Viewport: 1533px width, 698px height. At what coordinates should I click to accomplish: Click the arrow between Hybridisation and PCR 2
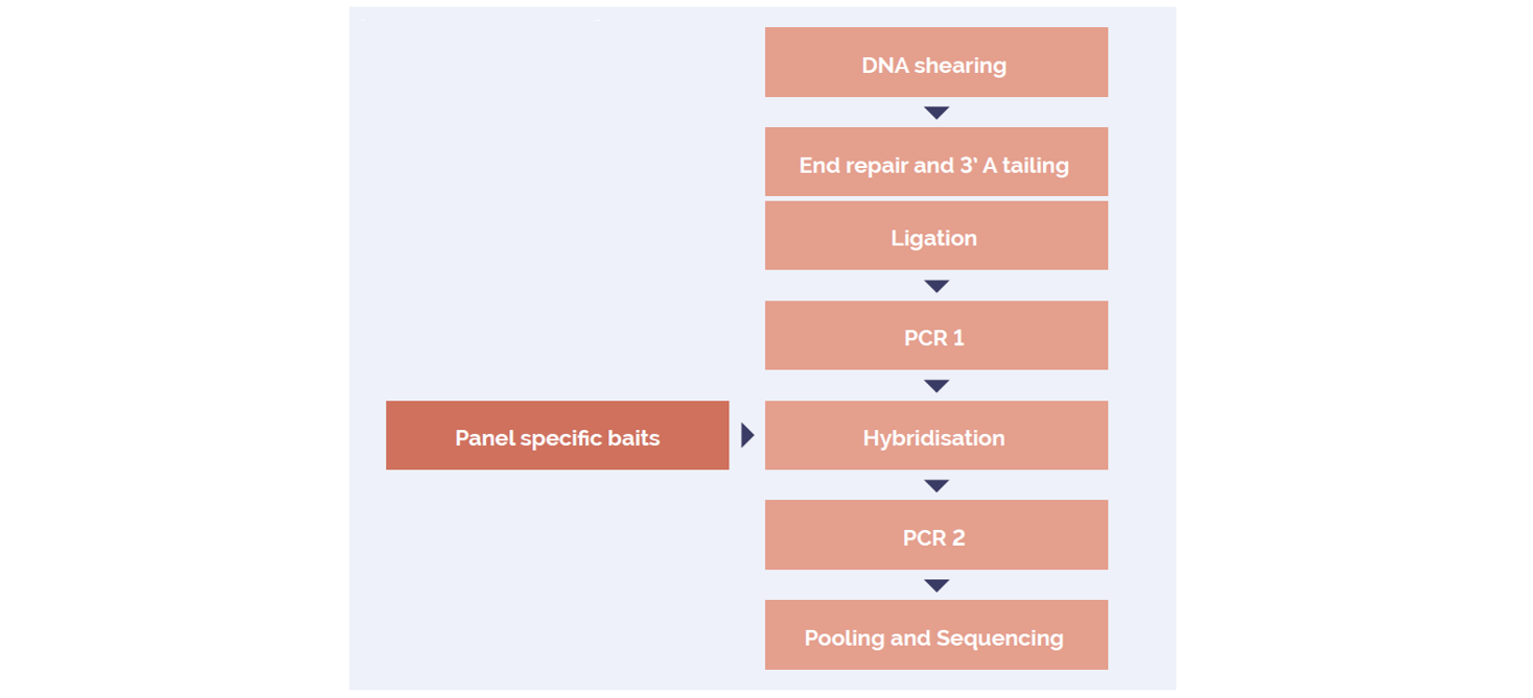[936, 486]
